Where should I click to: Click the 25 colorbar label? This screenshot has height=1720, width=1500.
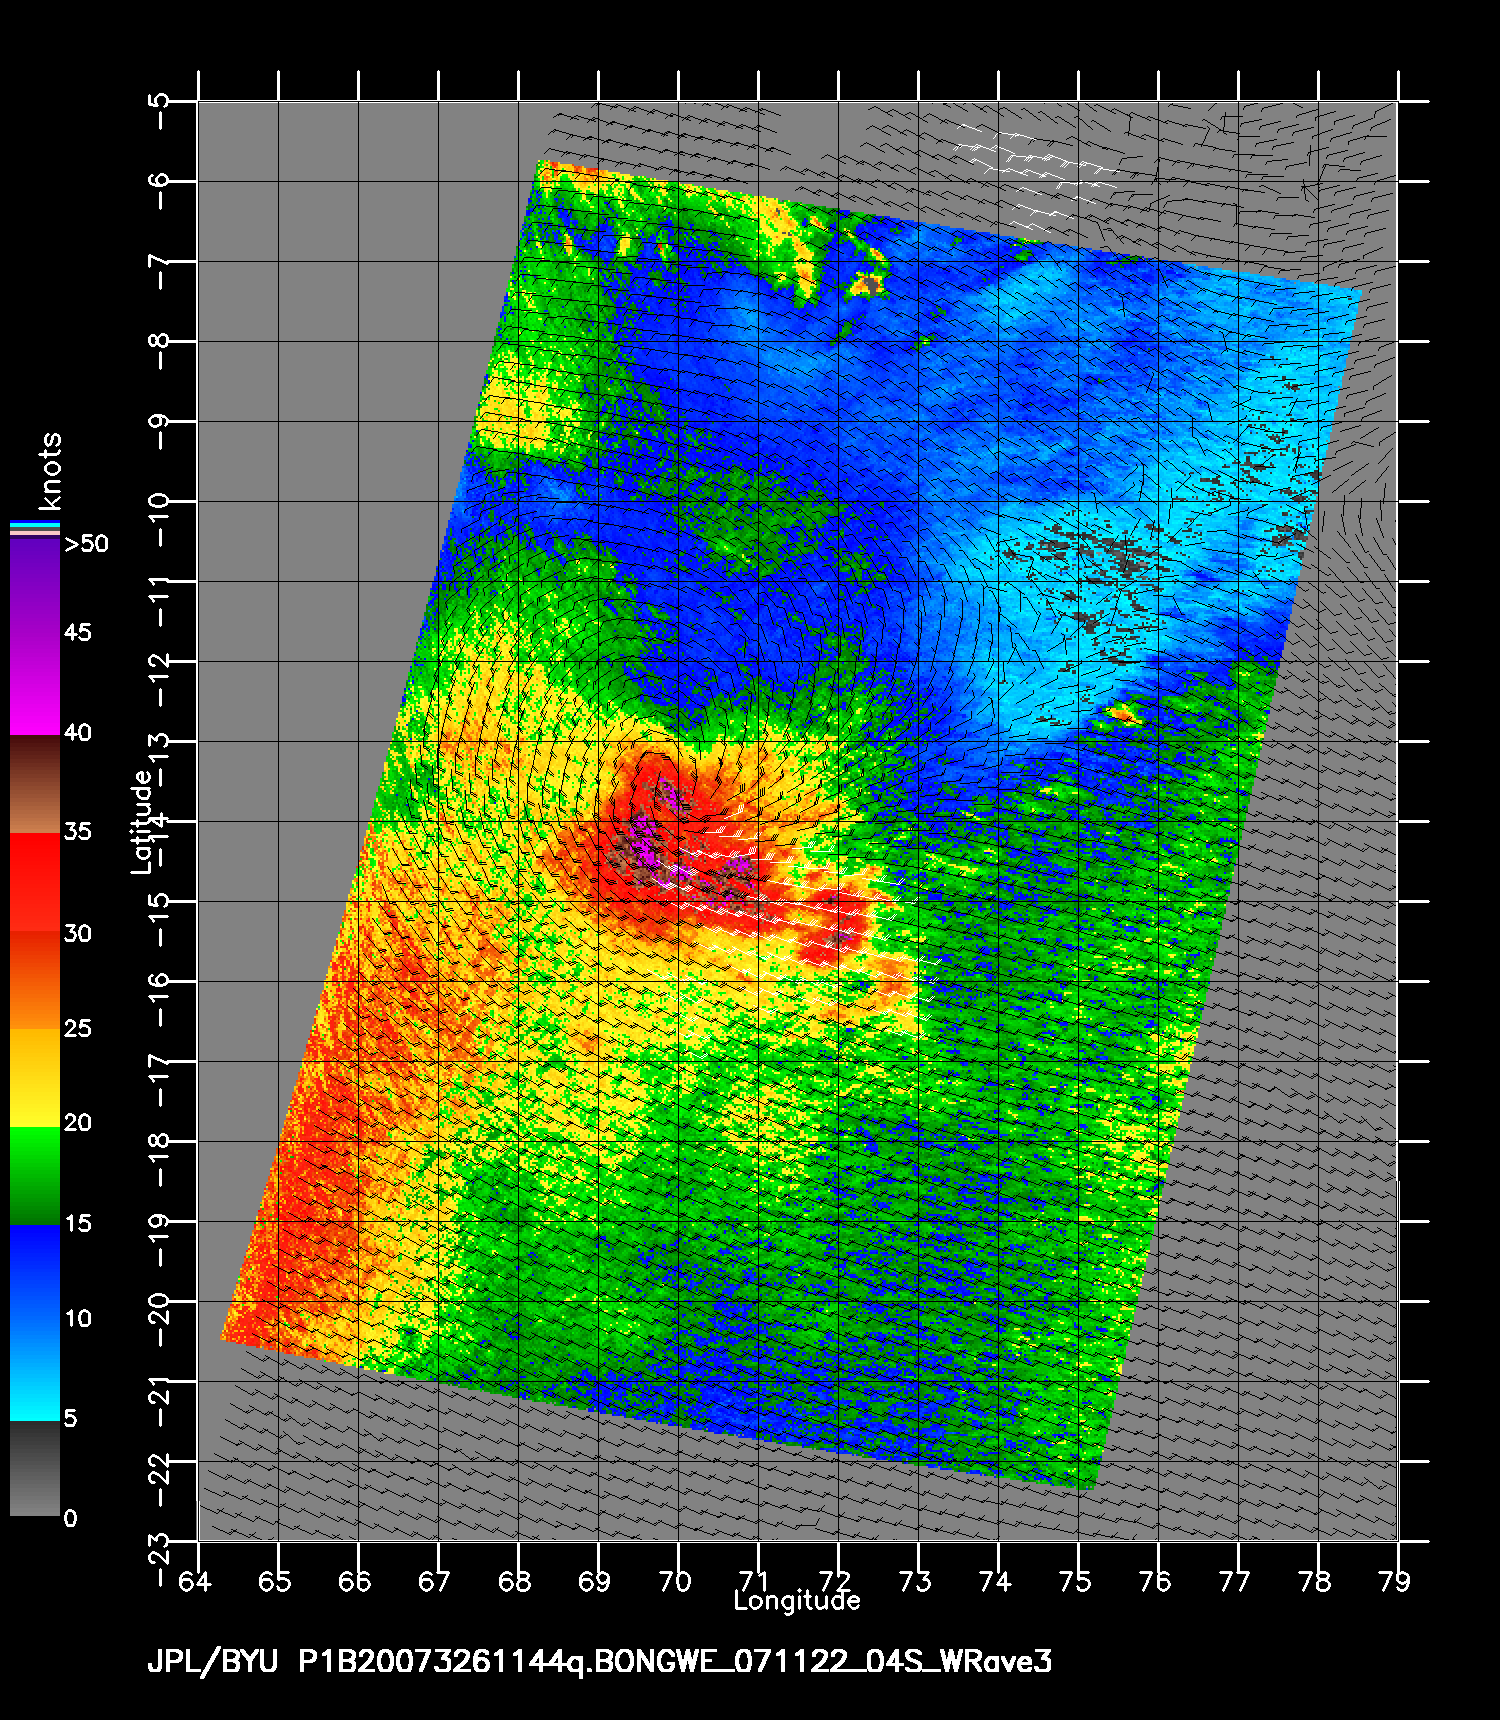click(x=77, y=1029)
